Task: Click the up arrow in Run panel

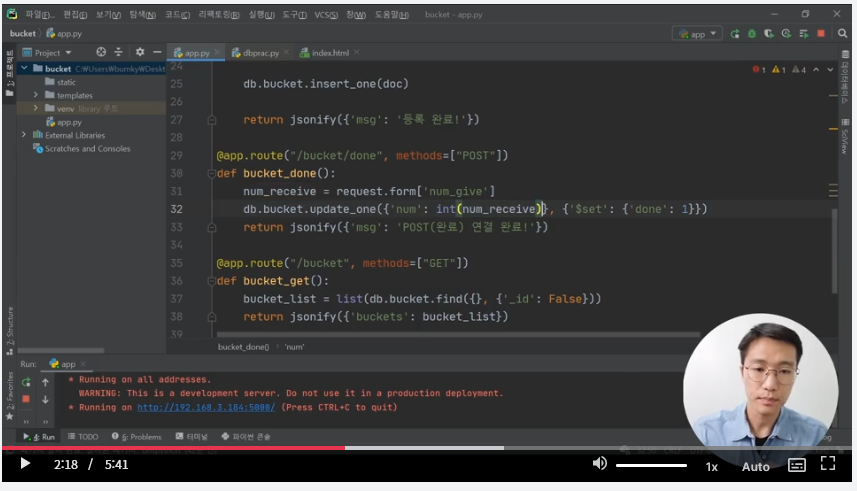Action: [45, 382]
